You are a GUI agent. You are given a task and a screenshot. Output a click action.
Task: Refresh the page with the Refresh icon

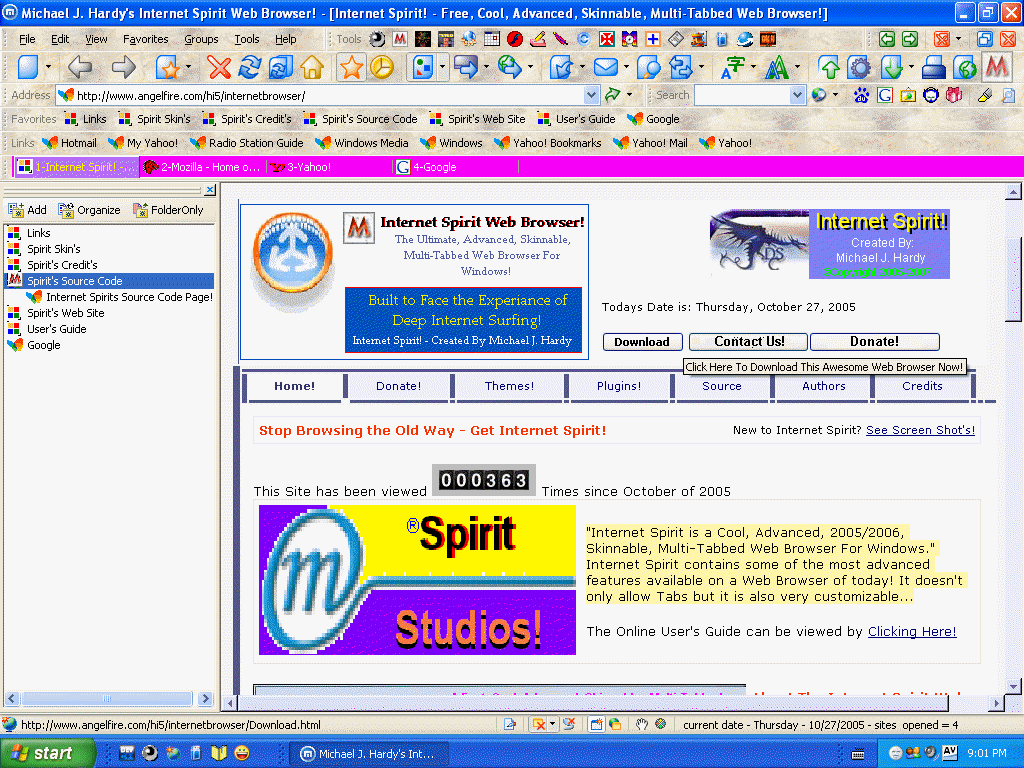[249, 69]
